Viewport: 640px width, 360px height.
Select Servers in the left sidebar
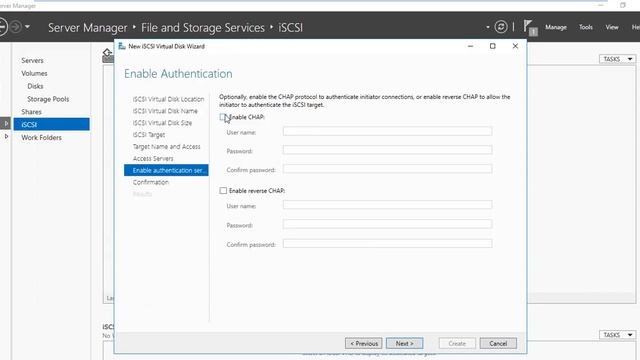[x=32, y=60]
